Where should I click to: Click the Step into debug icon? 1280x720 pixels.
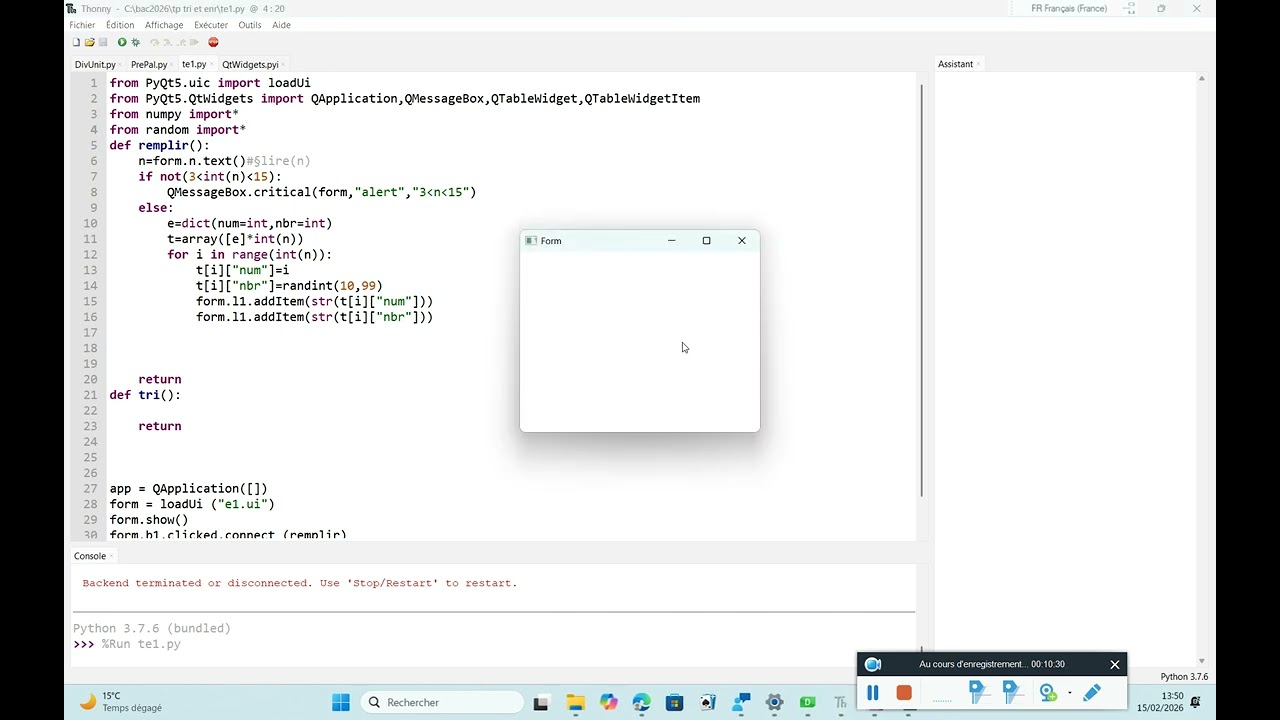(x=167, y=42)
